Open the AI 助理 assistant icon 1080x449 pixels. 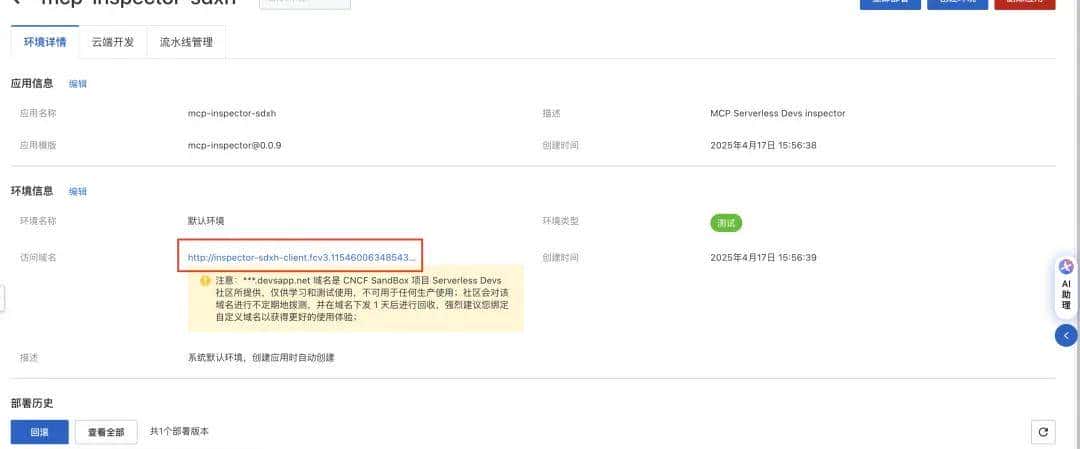1066,287
